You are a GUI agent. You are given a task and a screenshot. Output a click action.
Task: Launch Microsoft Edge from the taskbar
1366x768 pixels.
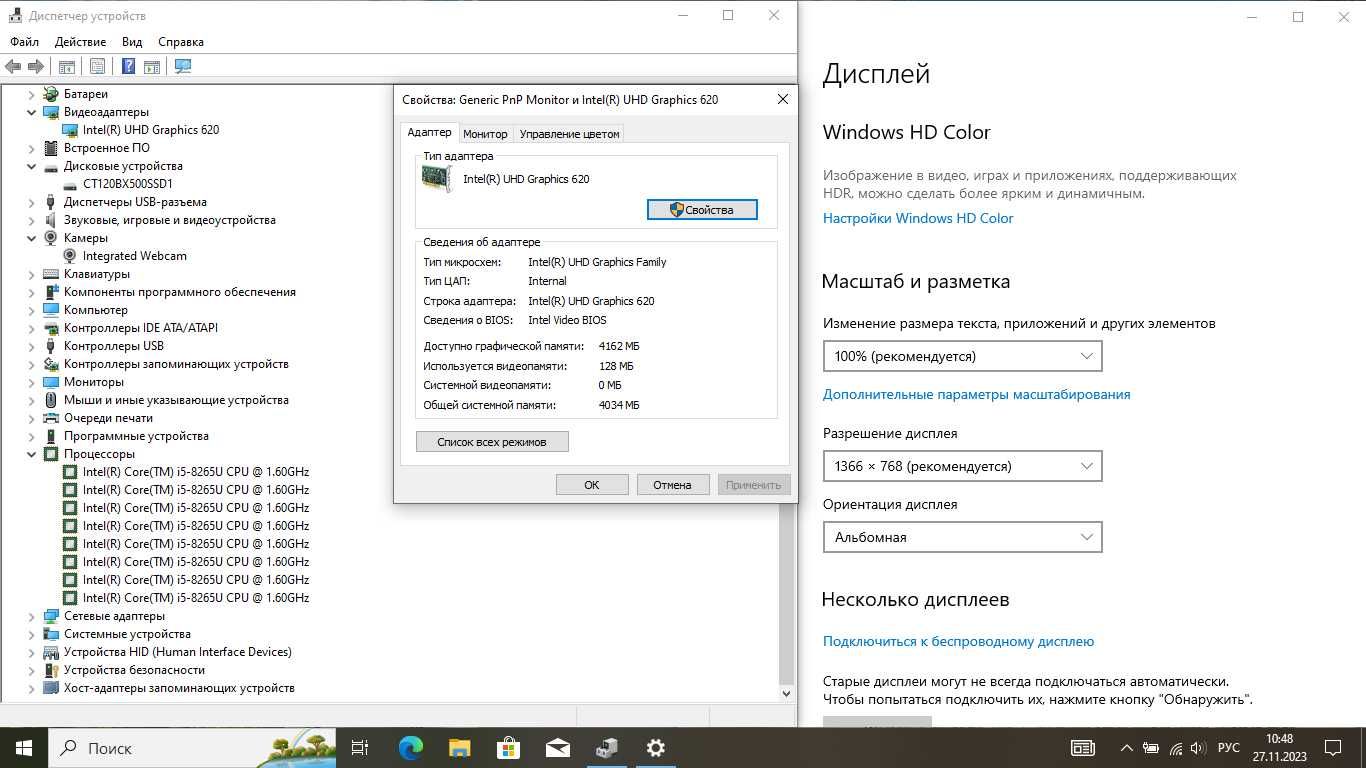(x=411, y=748)
